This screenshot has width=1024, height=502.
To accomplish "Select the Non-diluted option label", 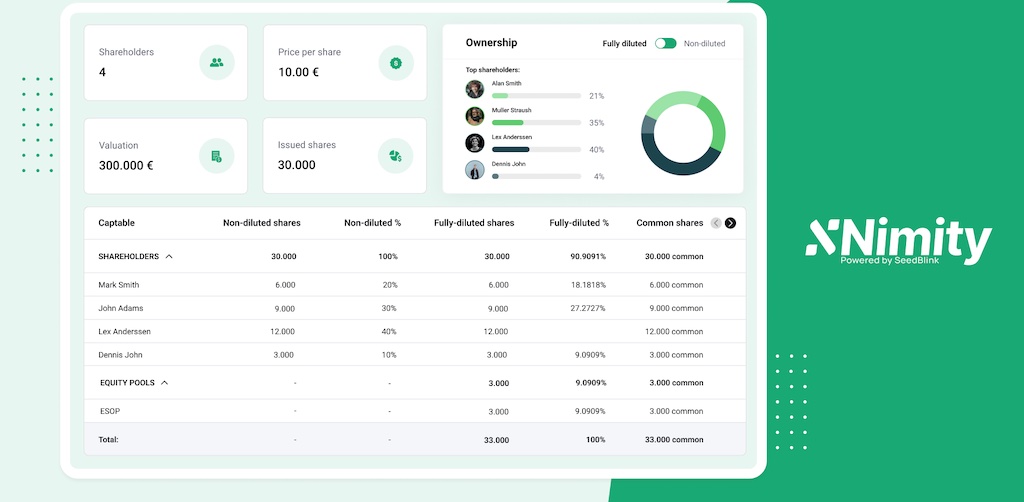I will (x=704, y=44).
